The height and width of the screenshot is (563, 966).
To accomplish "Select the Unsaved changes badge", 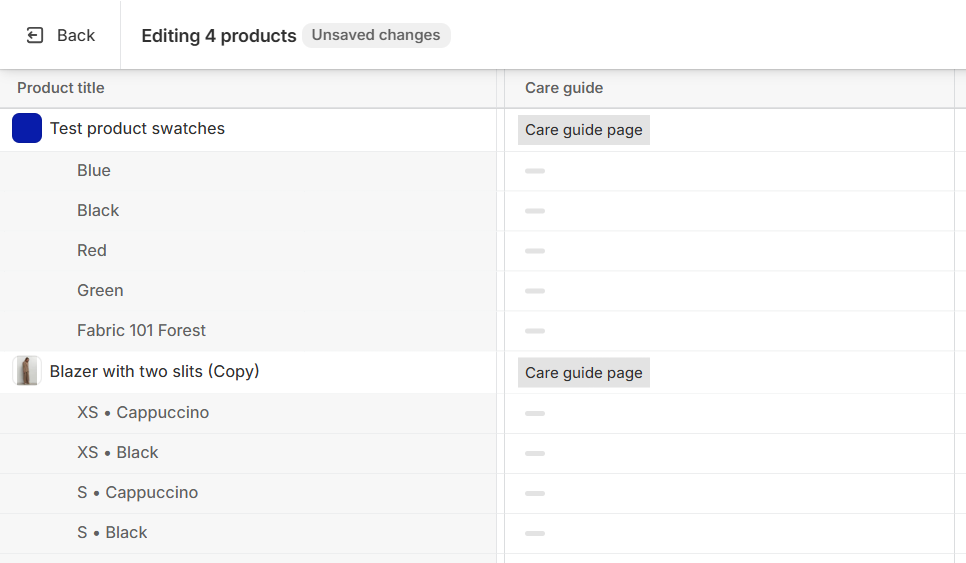I will (376, 35).
